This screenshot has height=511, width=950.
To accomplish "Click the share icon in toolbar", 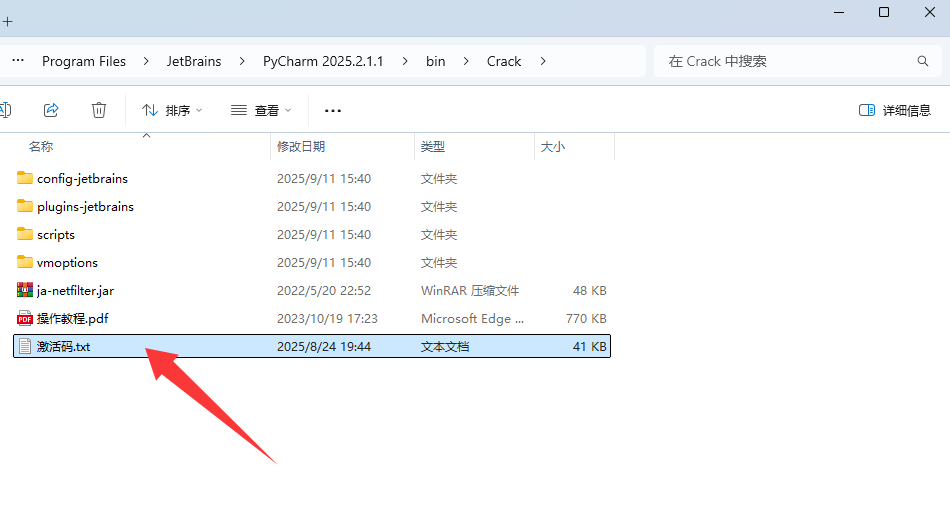I will pyautogui.click(x=51, y=110).
